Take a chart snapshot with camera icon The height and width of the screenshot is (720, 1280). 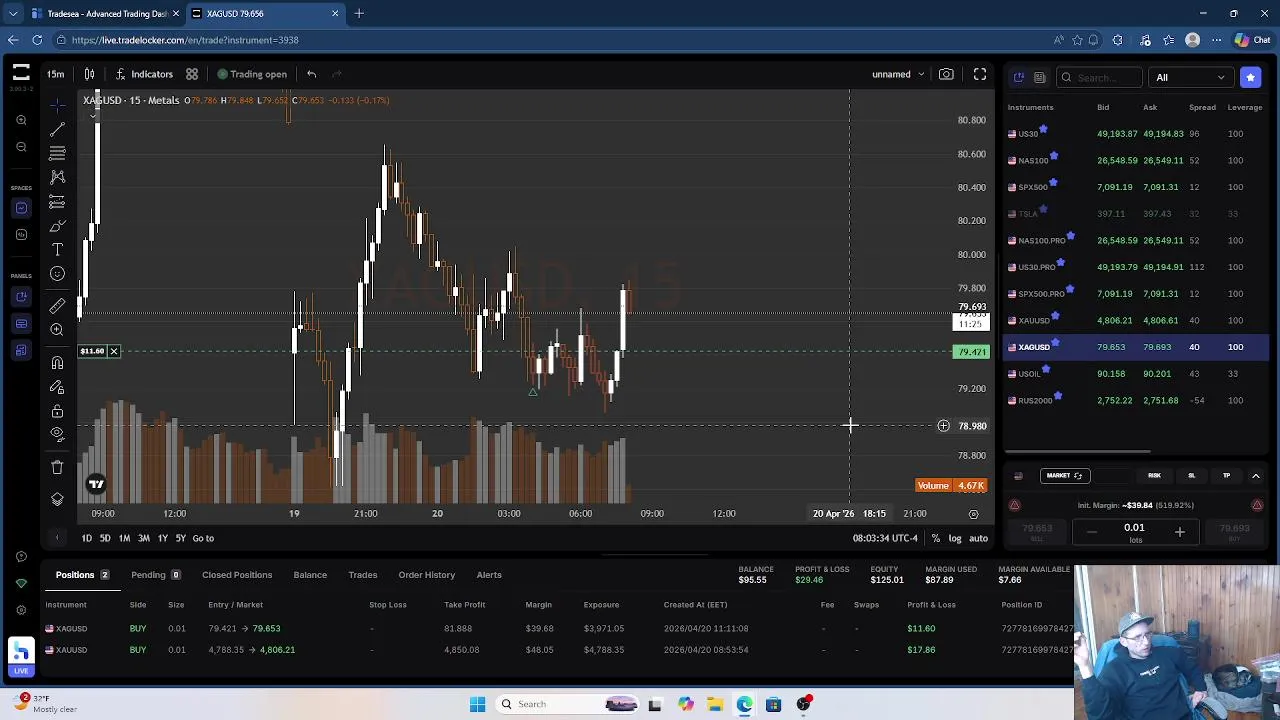click(946, 74)
